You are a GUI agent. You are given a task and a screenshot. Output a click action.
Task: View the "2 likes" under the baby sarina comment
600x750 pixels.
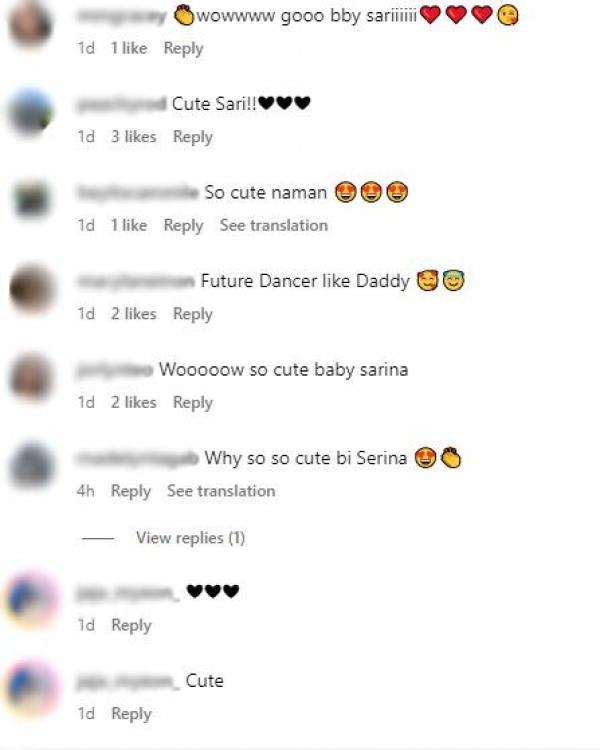pos(133,402)
